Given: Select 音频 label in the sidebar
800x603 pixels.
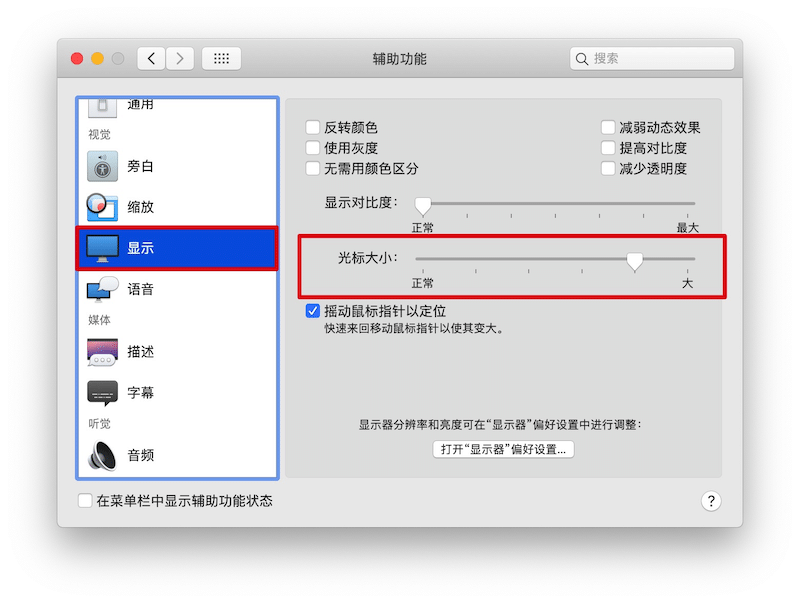Looking at the screenshot, I should coord(140,456).
